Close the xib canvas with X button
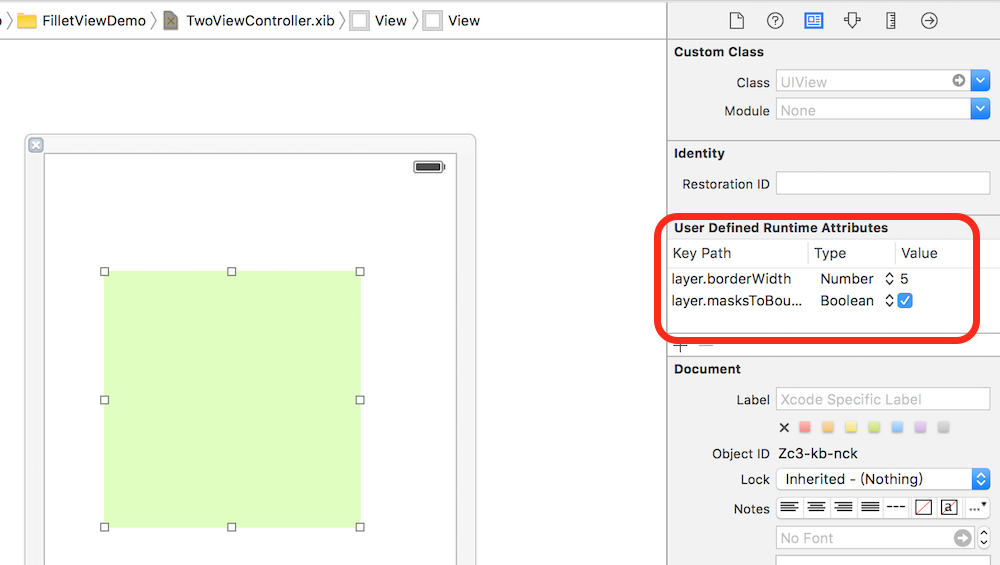The width and height of the screenshot is (1000, 565). pos(36,145)
